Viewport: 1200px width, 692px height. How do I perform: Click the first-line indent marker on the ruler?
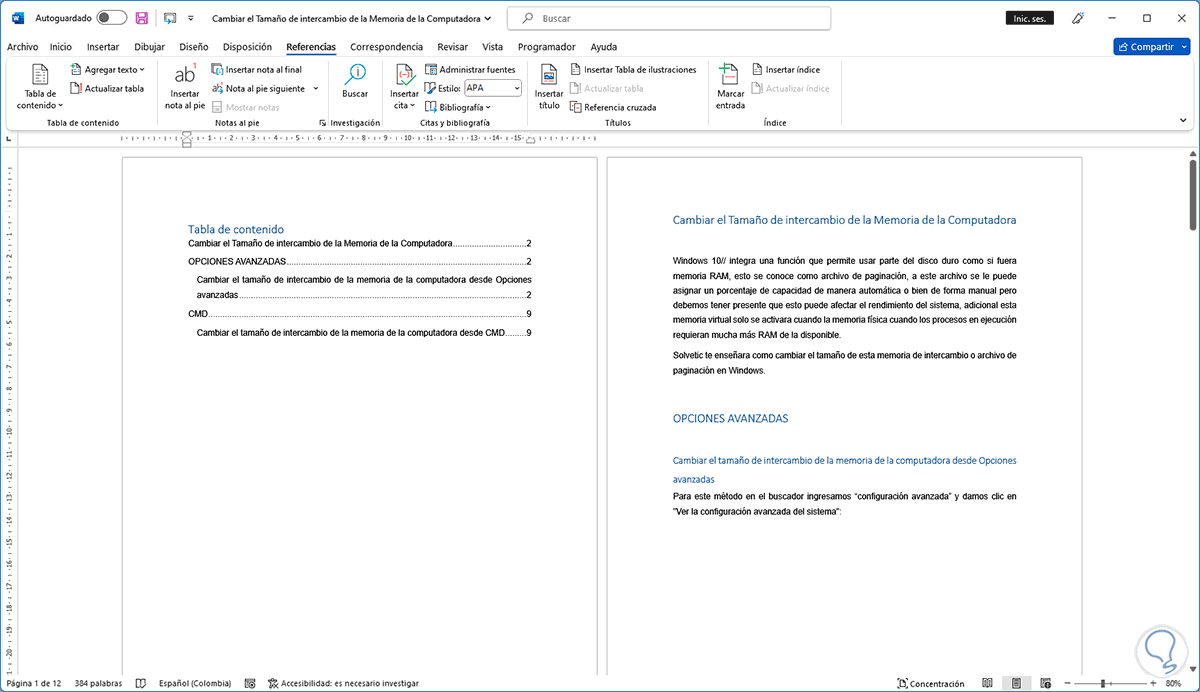[x=187, y=133]
